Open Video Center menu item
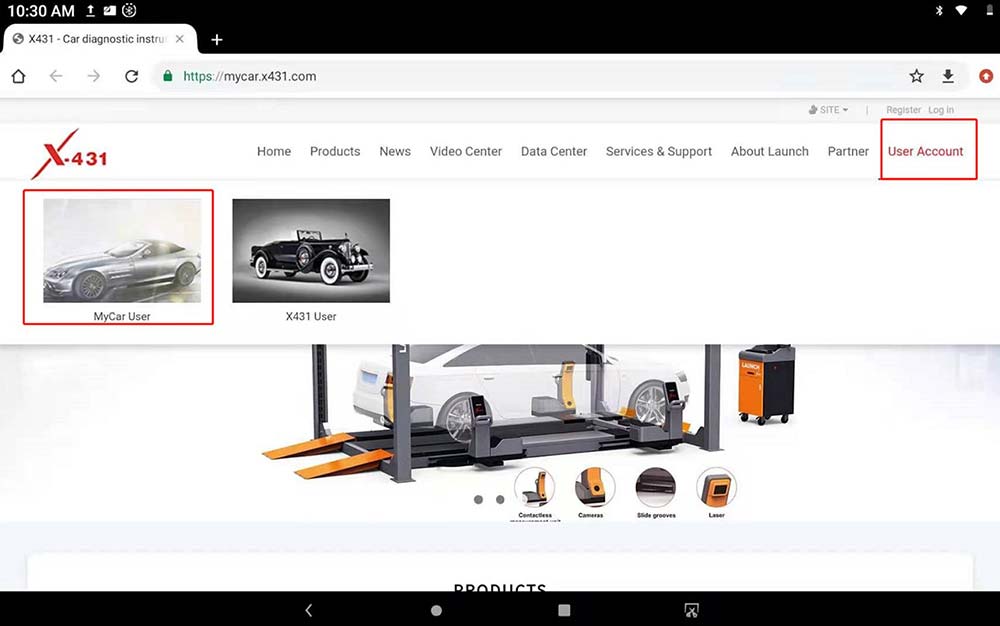 coord(466,152)
